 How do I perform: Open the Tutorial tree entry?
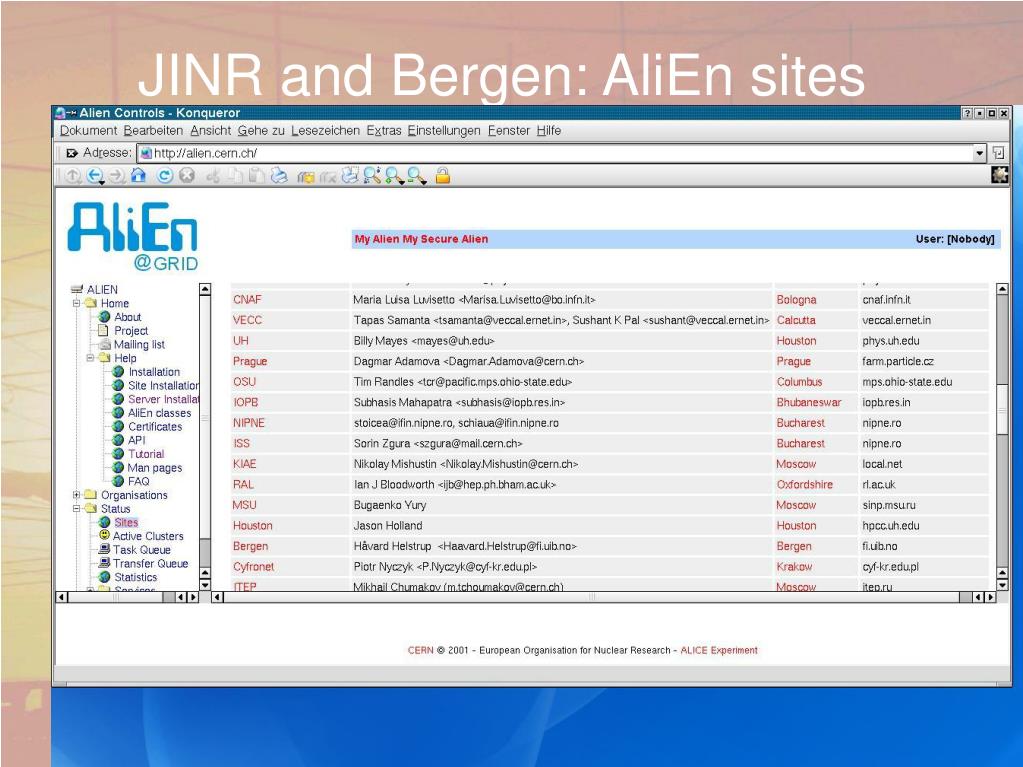pos(146,453)
